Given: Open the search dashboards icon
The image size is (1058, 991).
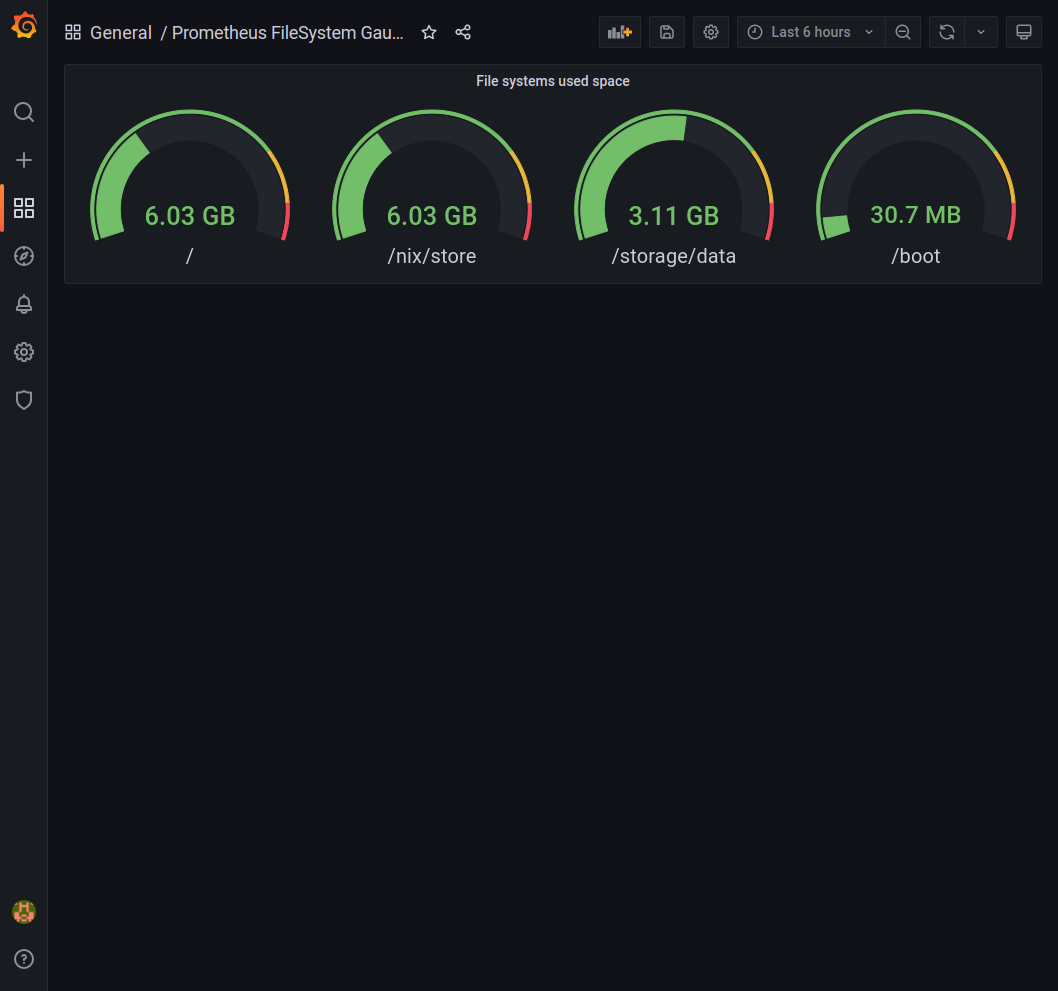Looking at the screenshot, I should (24, 112).
